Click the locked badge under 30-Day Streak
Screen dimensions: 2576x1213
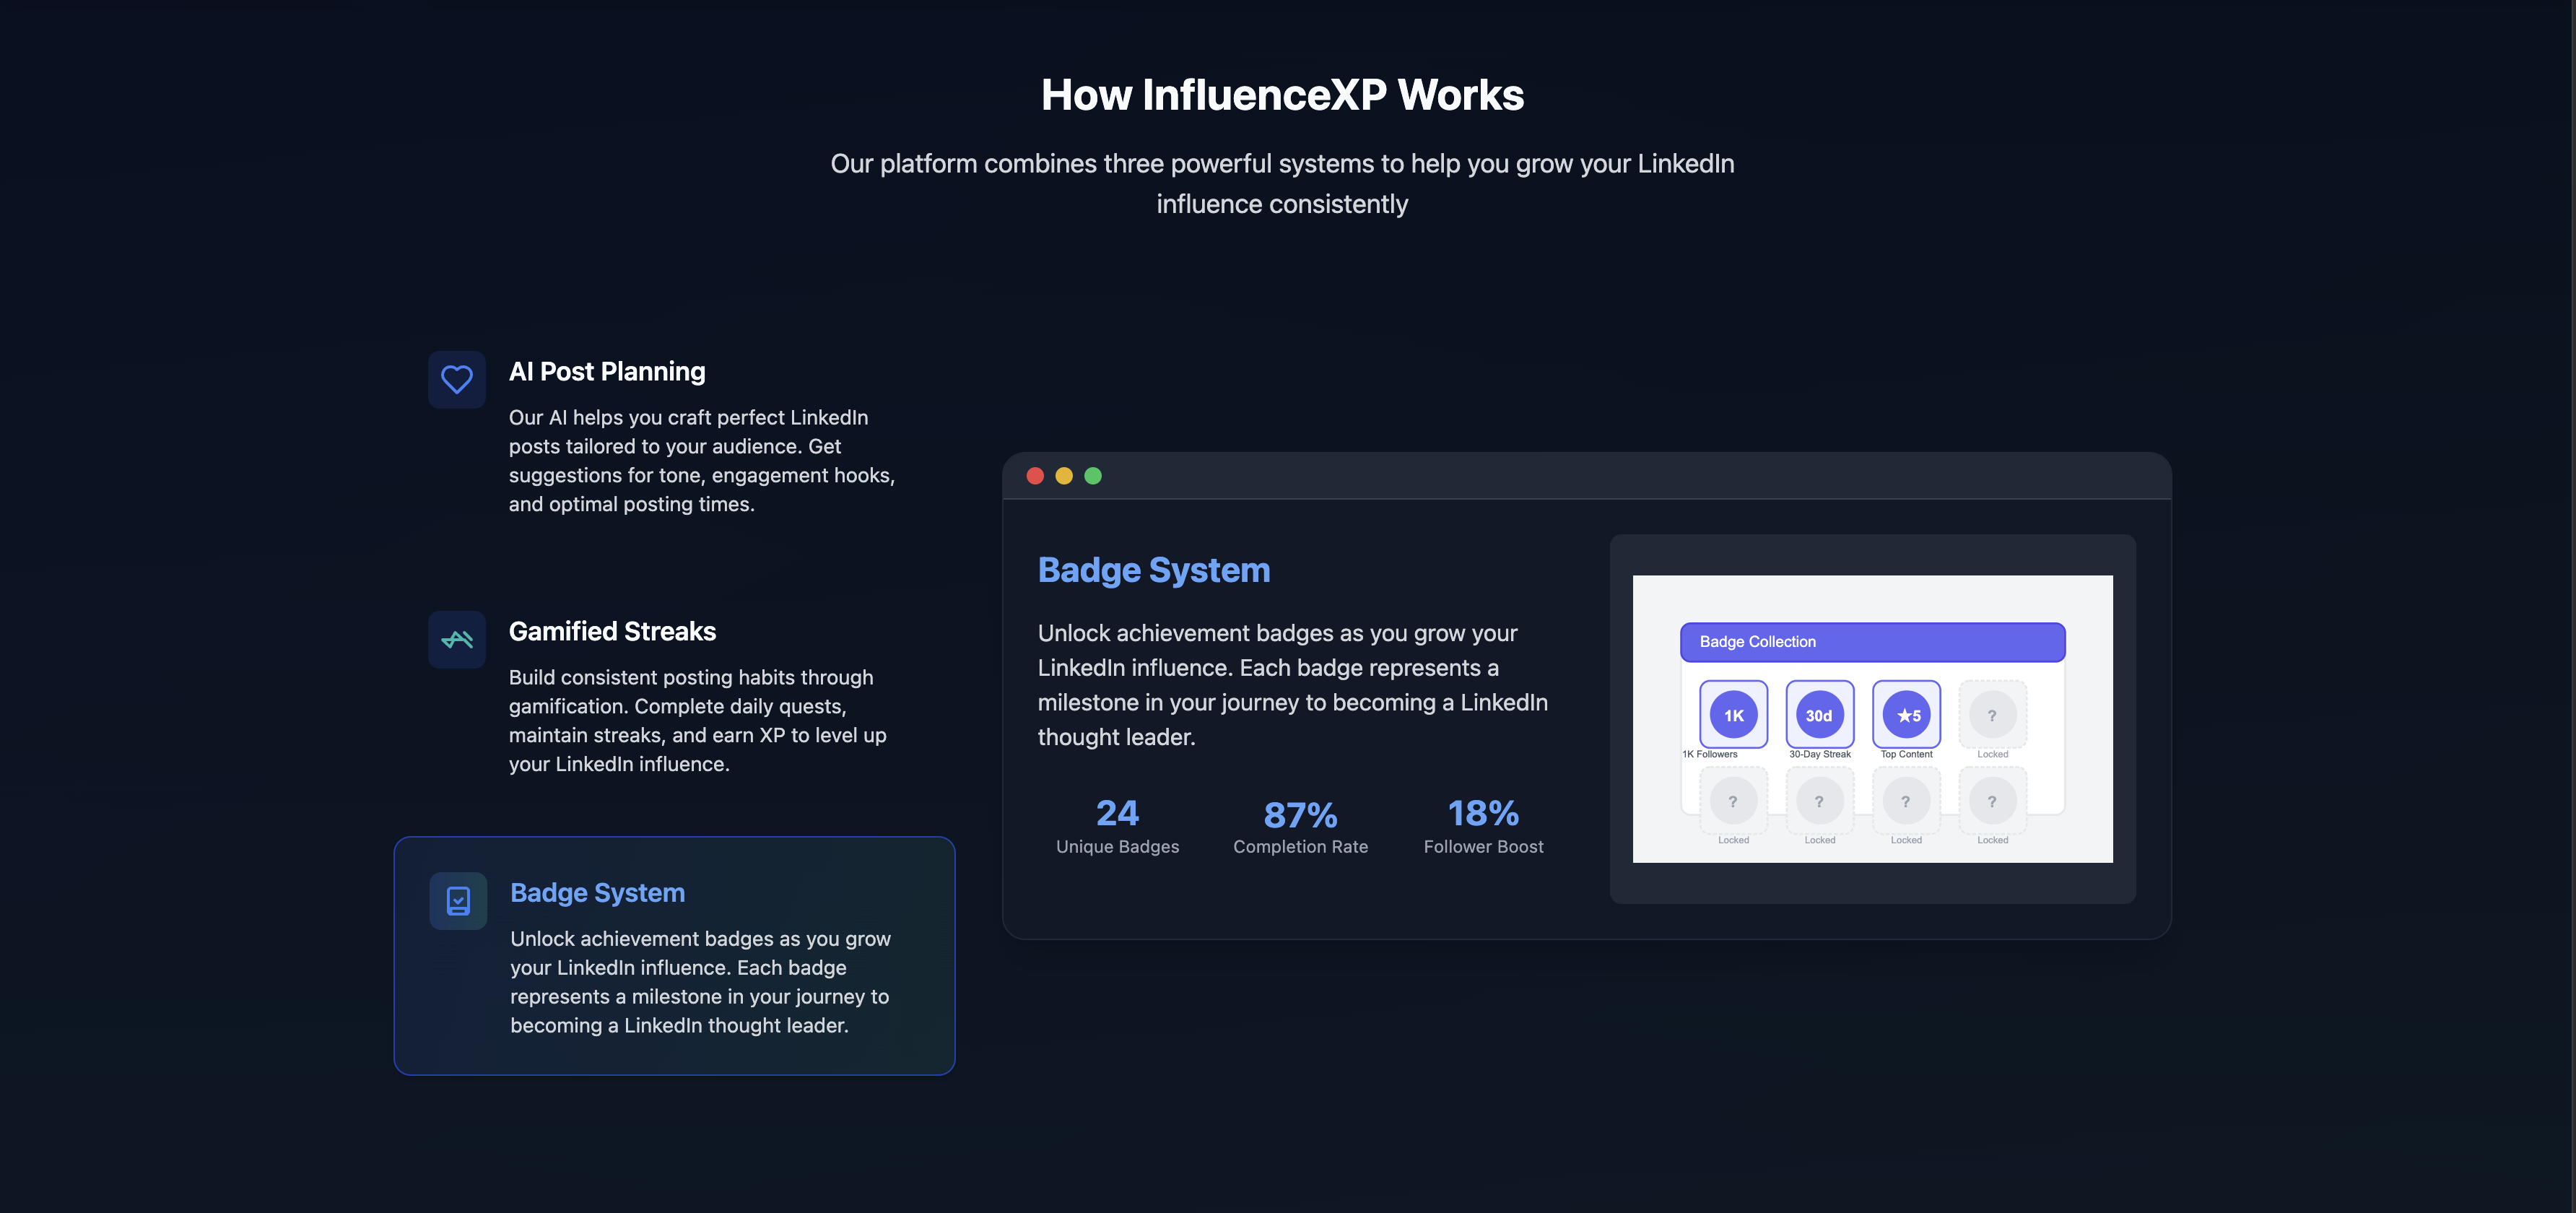tap(1819, 800)
